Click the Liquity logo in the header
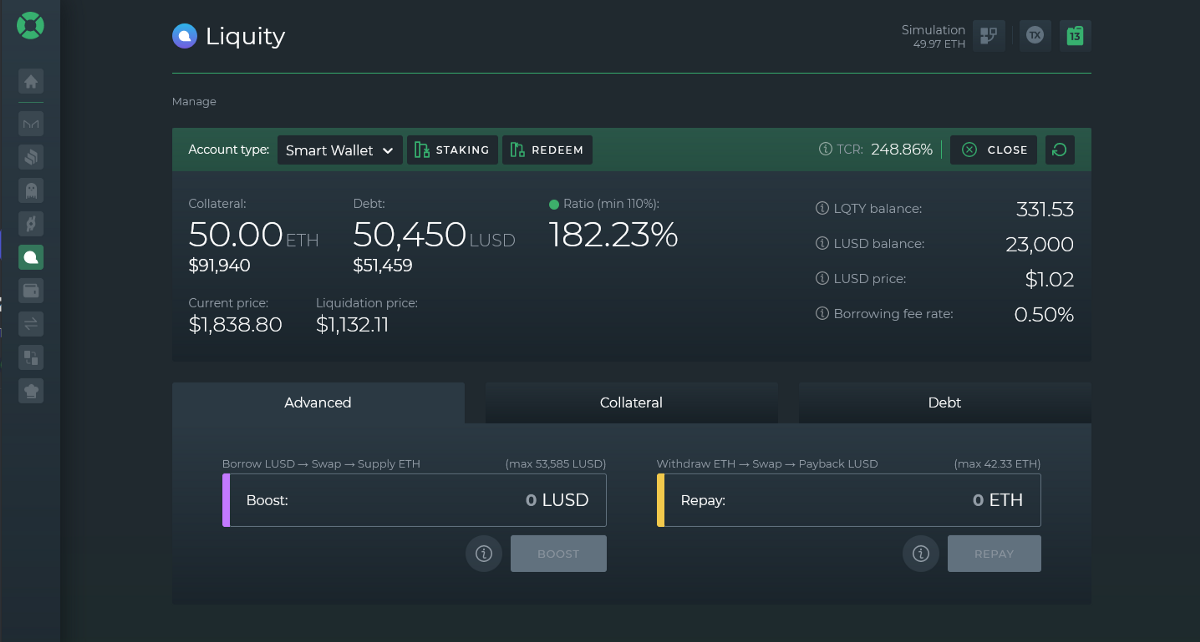Viewport: 1200px width, 642px height. tap(185, 36)
